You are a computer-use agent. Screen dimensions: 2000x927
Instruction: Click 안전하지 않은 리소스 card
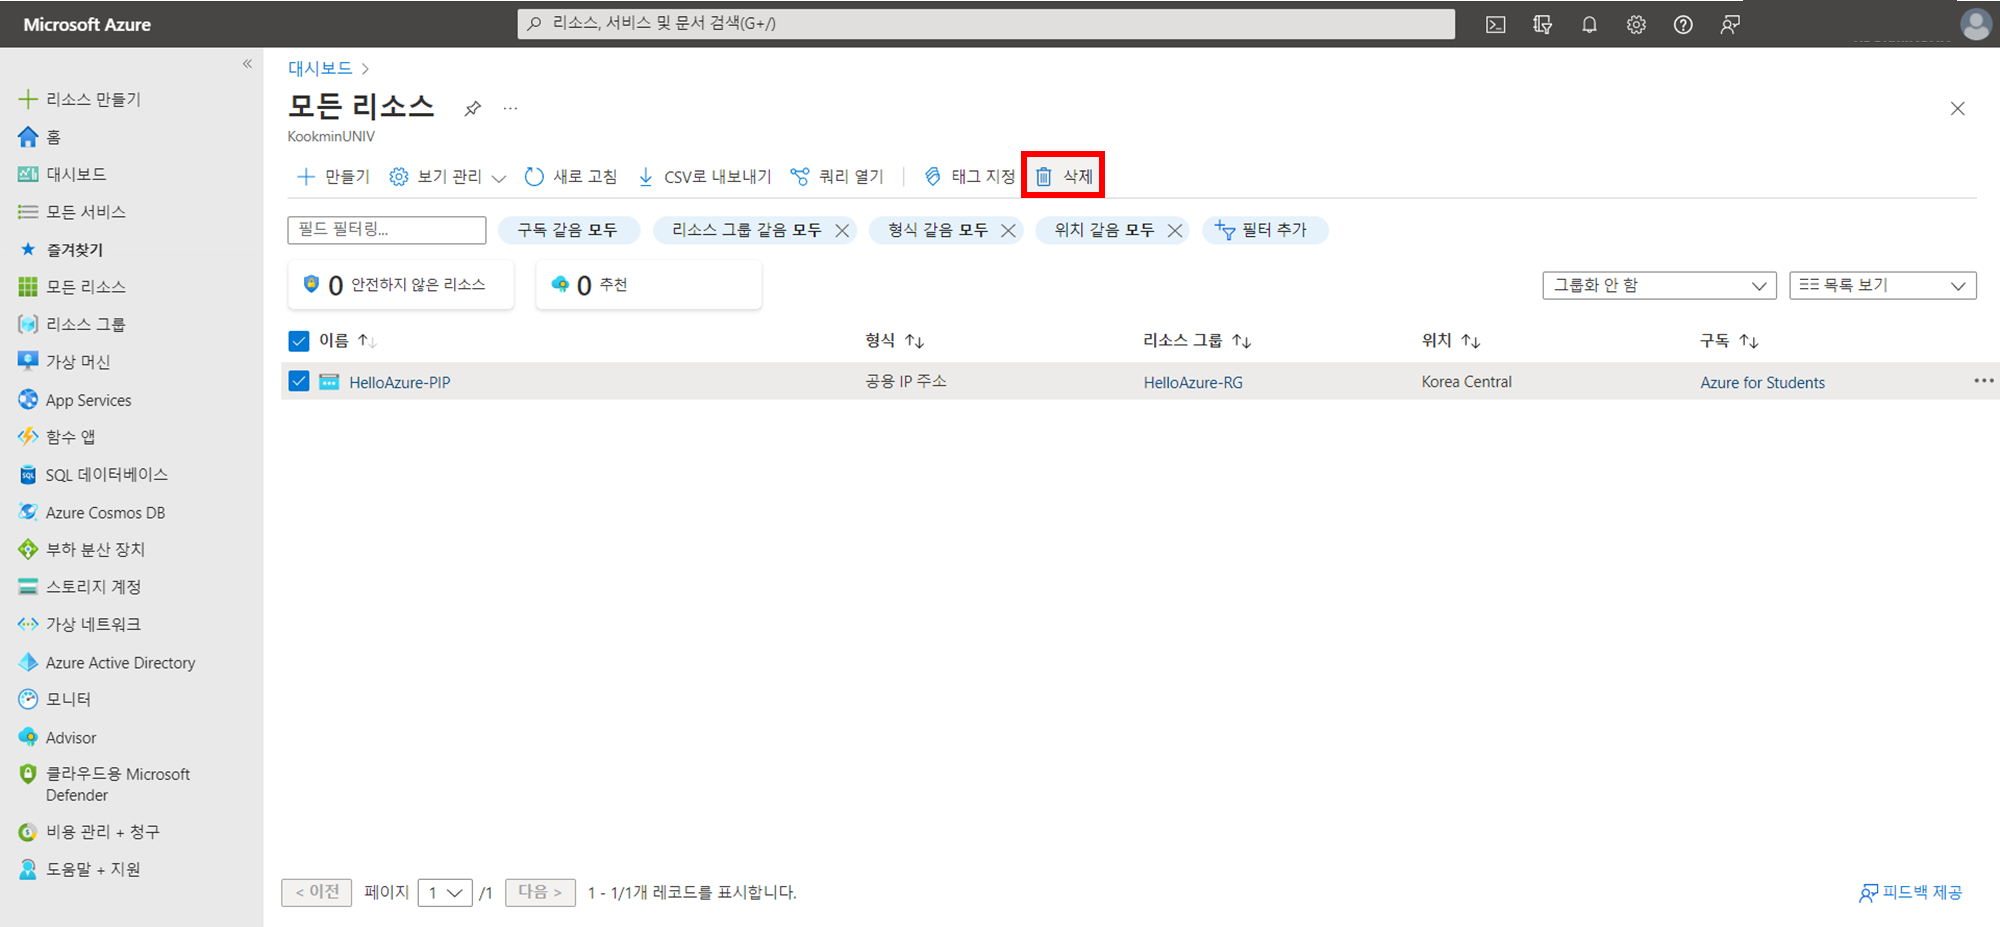pyautogui.click(x=401, y=285)
